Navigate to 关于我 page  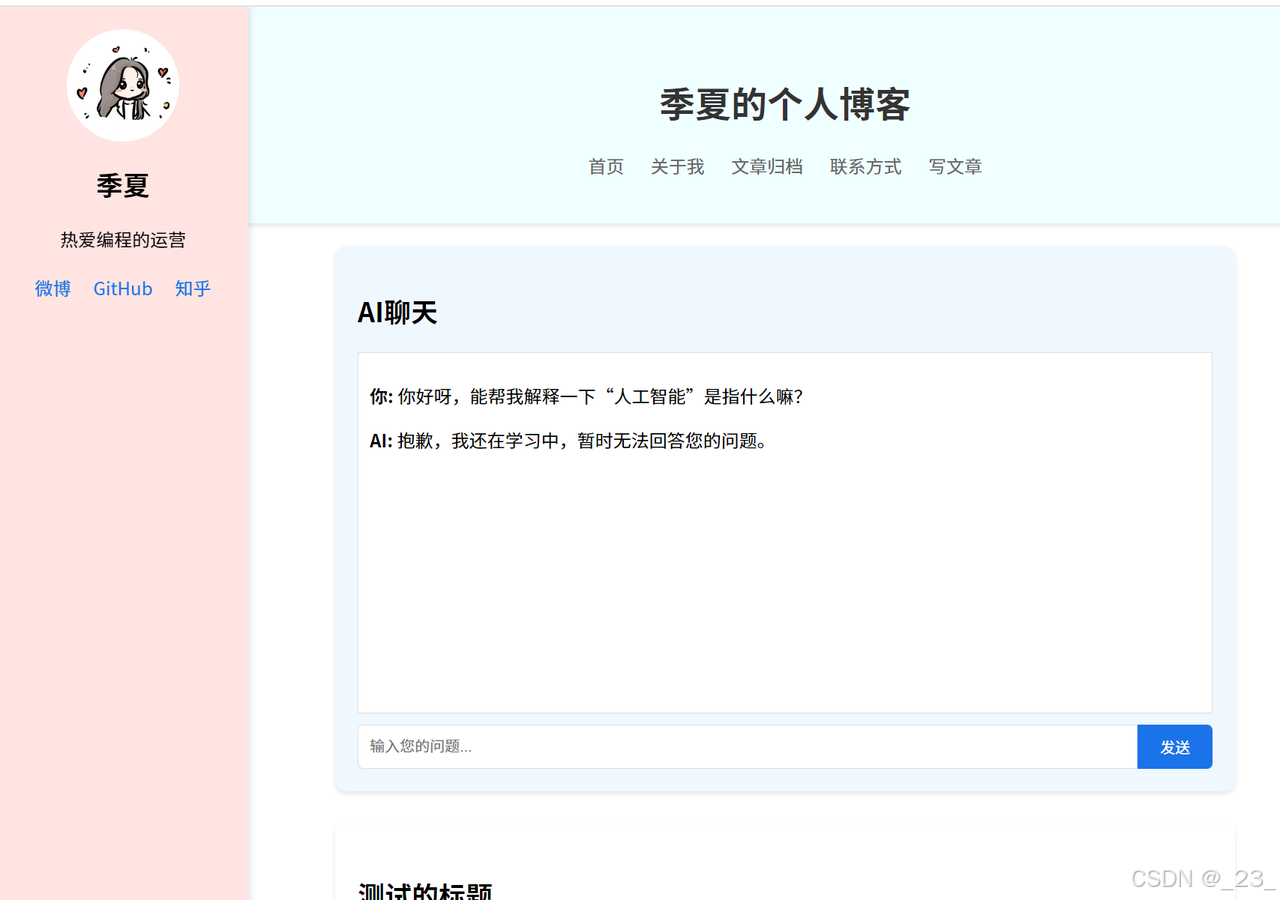coord(677,166)
